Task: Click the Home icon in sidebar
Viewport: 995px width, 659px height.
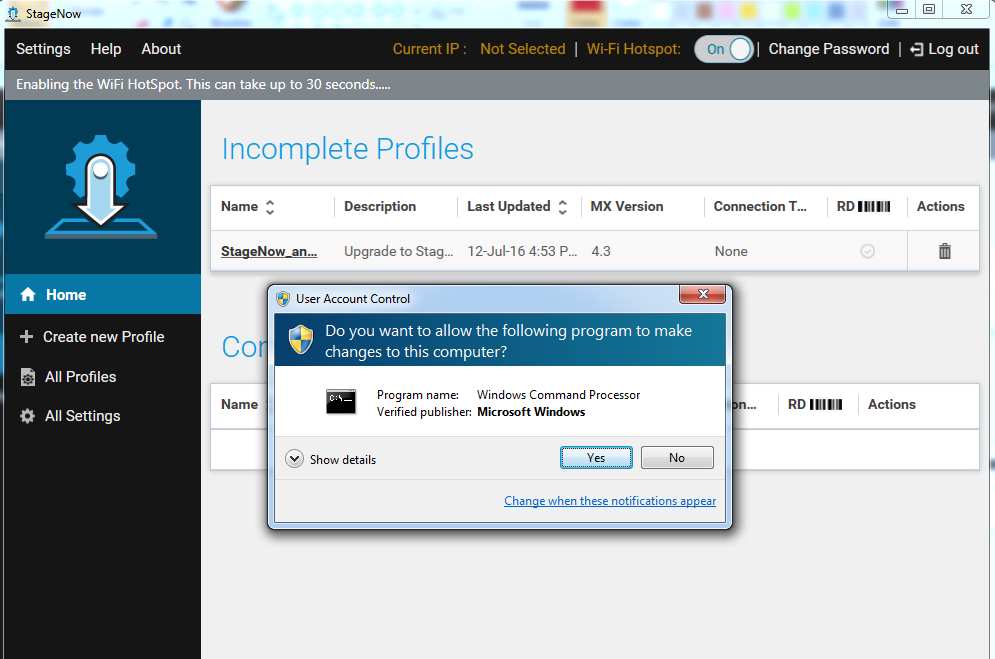Action: [x=28, y=295]
